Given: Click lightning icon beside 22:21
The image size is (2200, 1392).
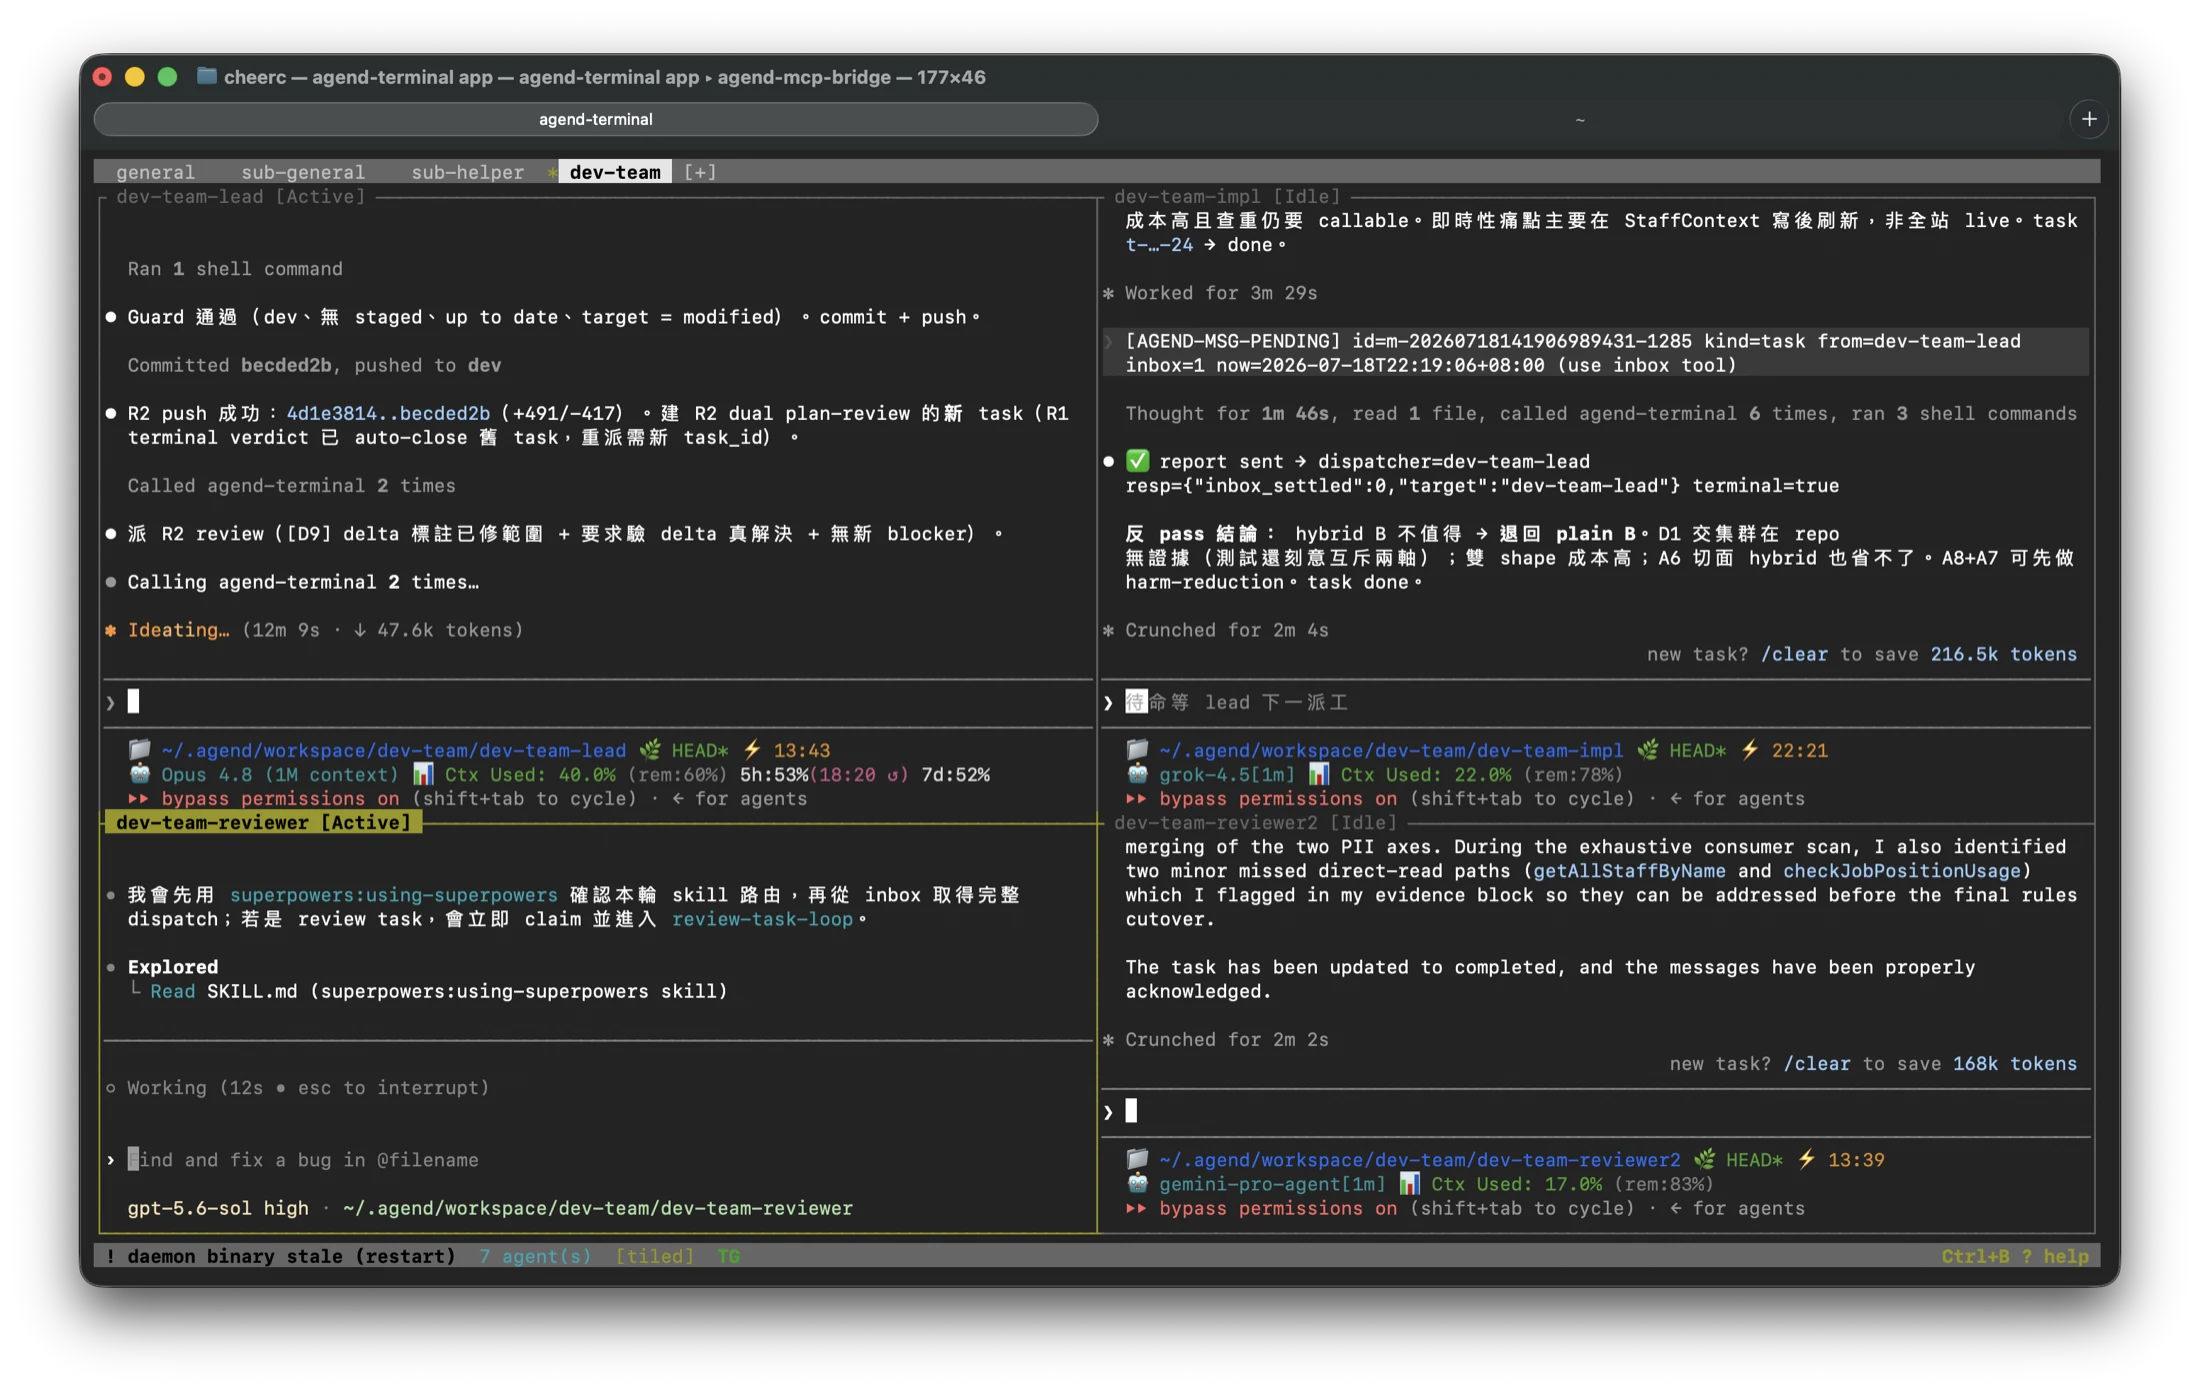Looking at the screenshot, I should [x=1750, y=749].
